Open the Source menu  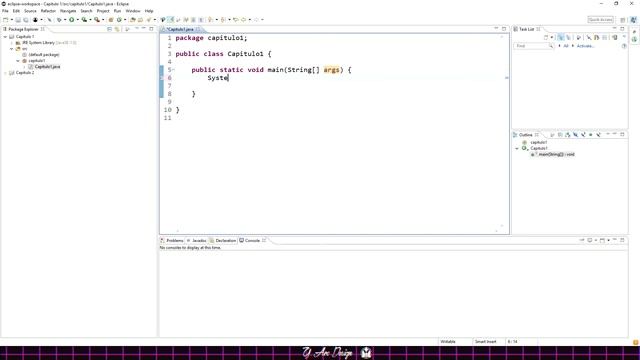coord(30,11)
